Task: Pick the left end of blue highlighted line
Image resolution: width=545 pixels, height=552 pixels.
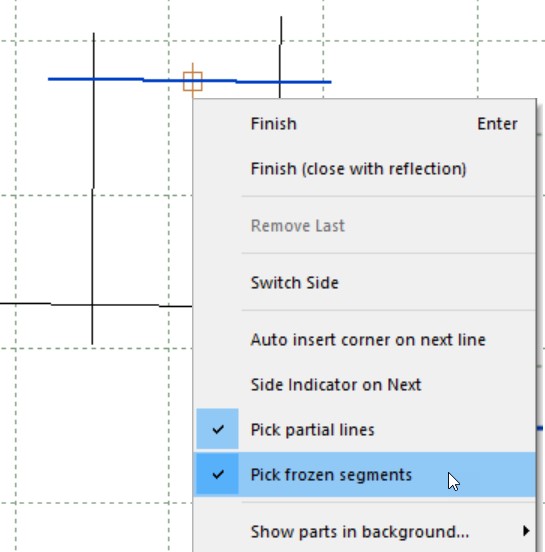Action: [x=50, y=79]
